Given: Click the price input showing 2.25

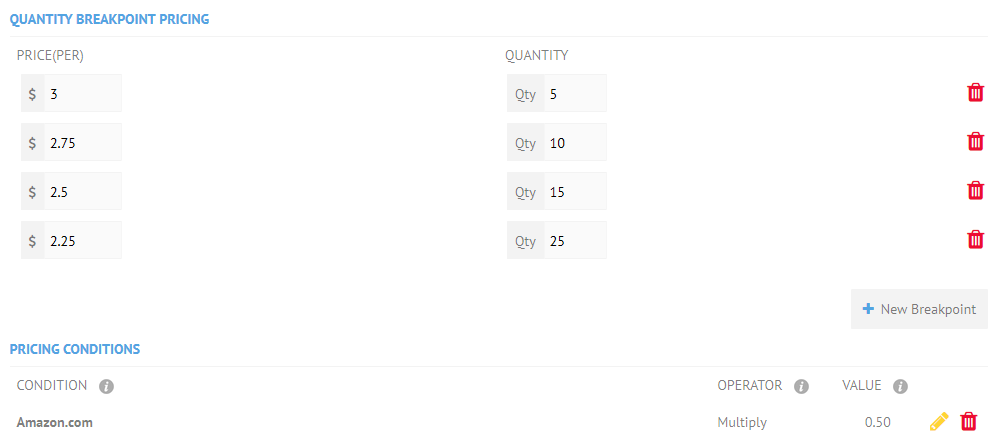Looking at the screenshot, I should click(82, 241).
